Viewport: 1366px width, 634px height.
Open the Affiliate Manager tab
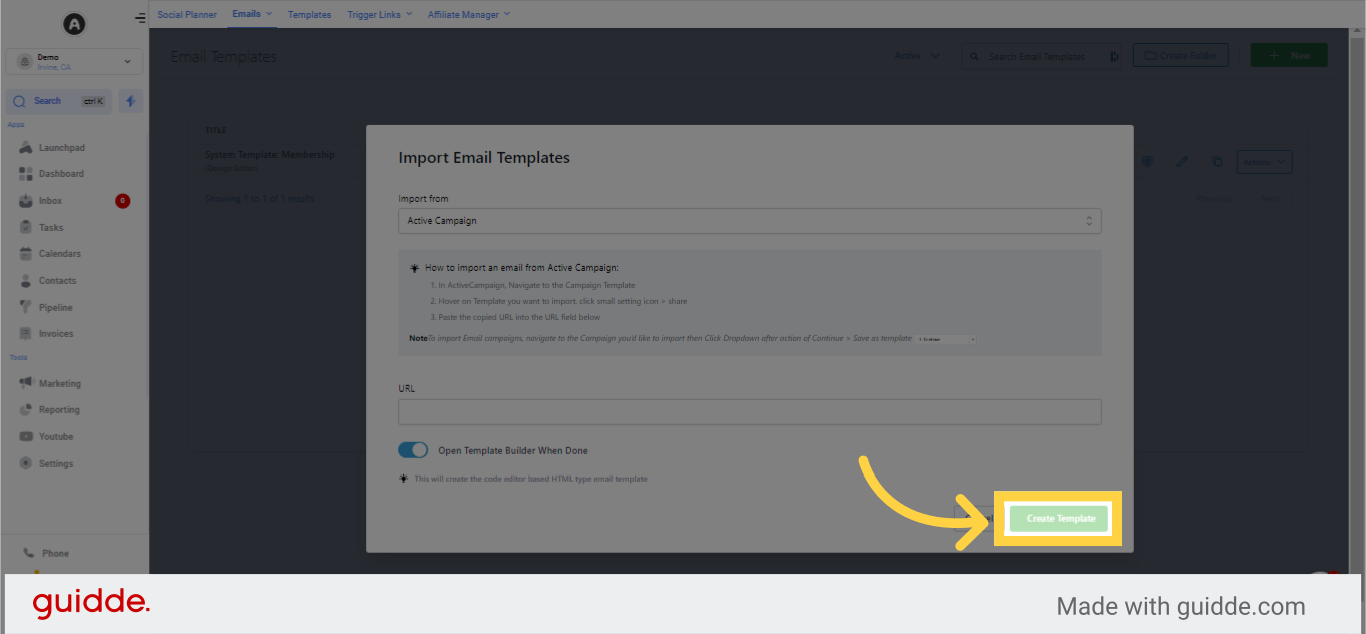click(x=463, y=14)
